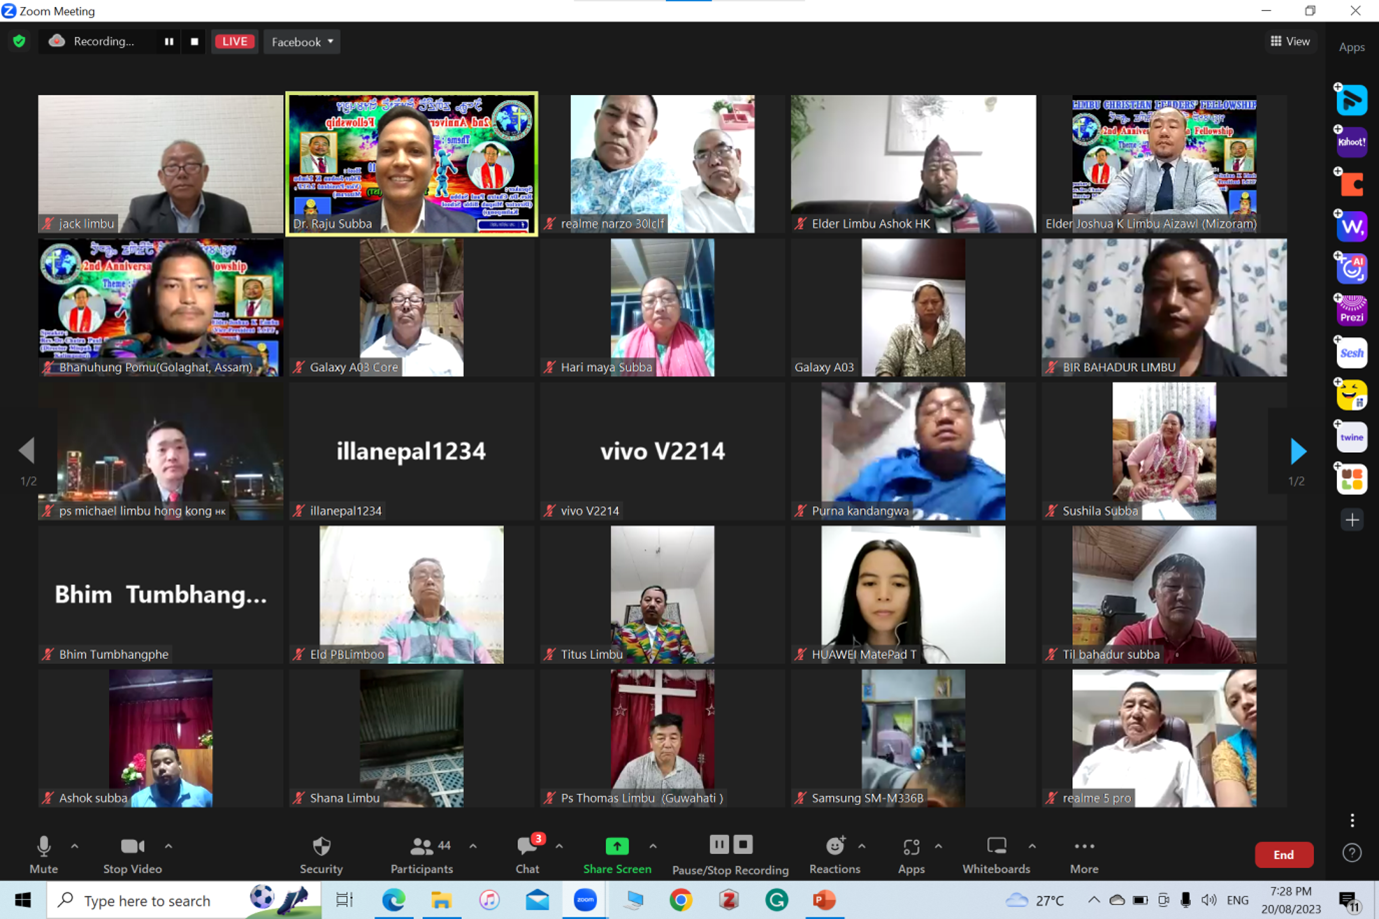Expand video options arrow beside Stop Video
Viewport: 1379px width, 919px height.
coord(168,847)
